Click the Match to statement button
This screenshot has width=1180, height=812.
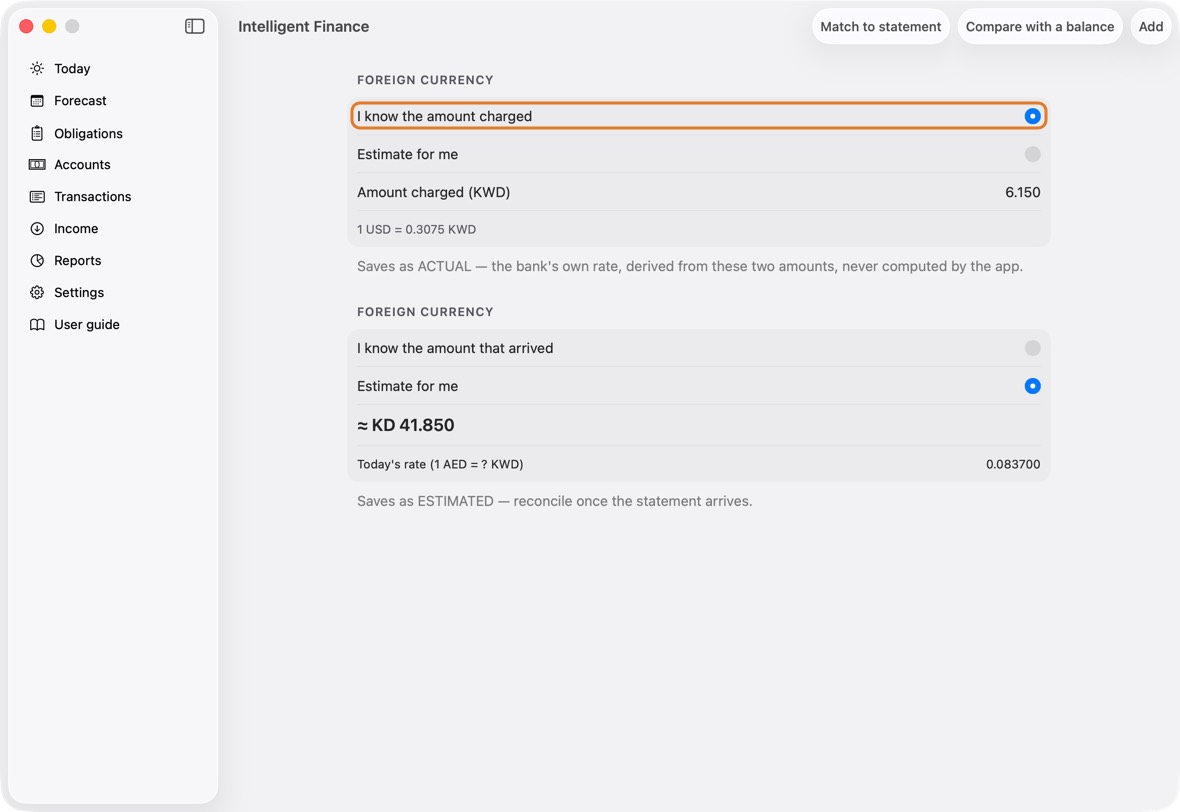tap(880, 26)
